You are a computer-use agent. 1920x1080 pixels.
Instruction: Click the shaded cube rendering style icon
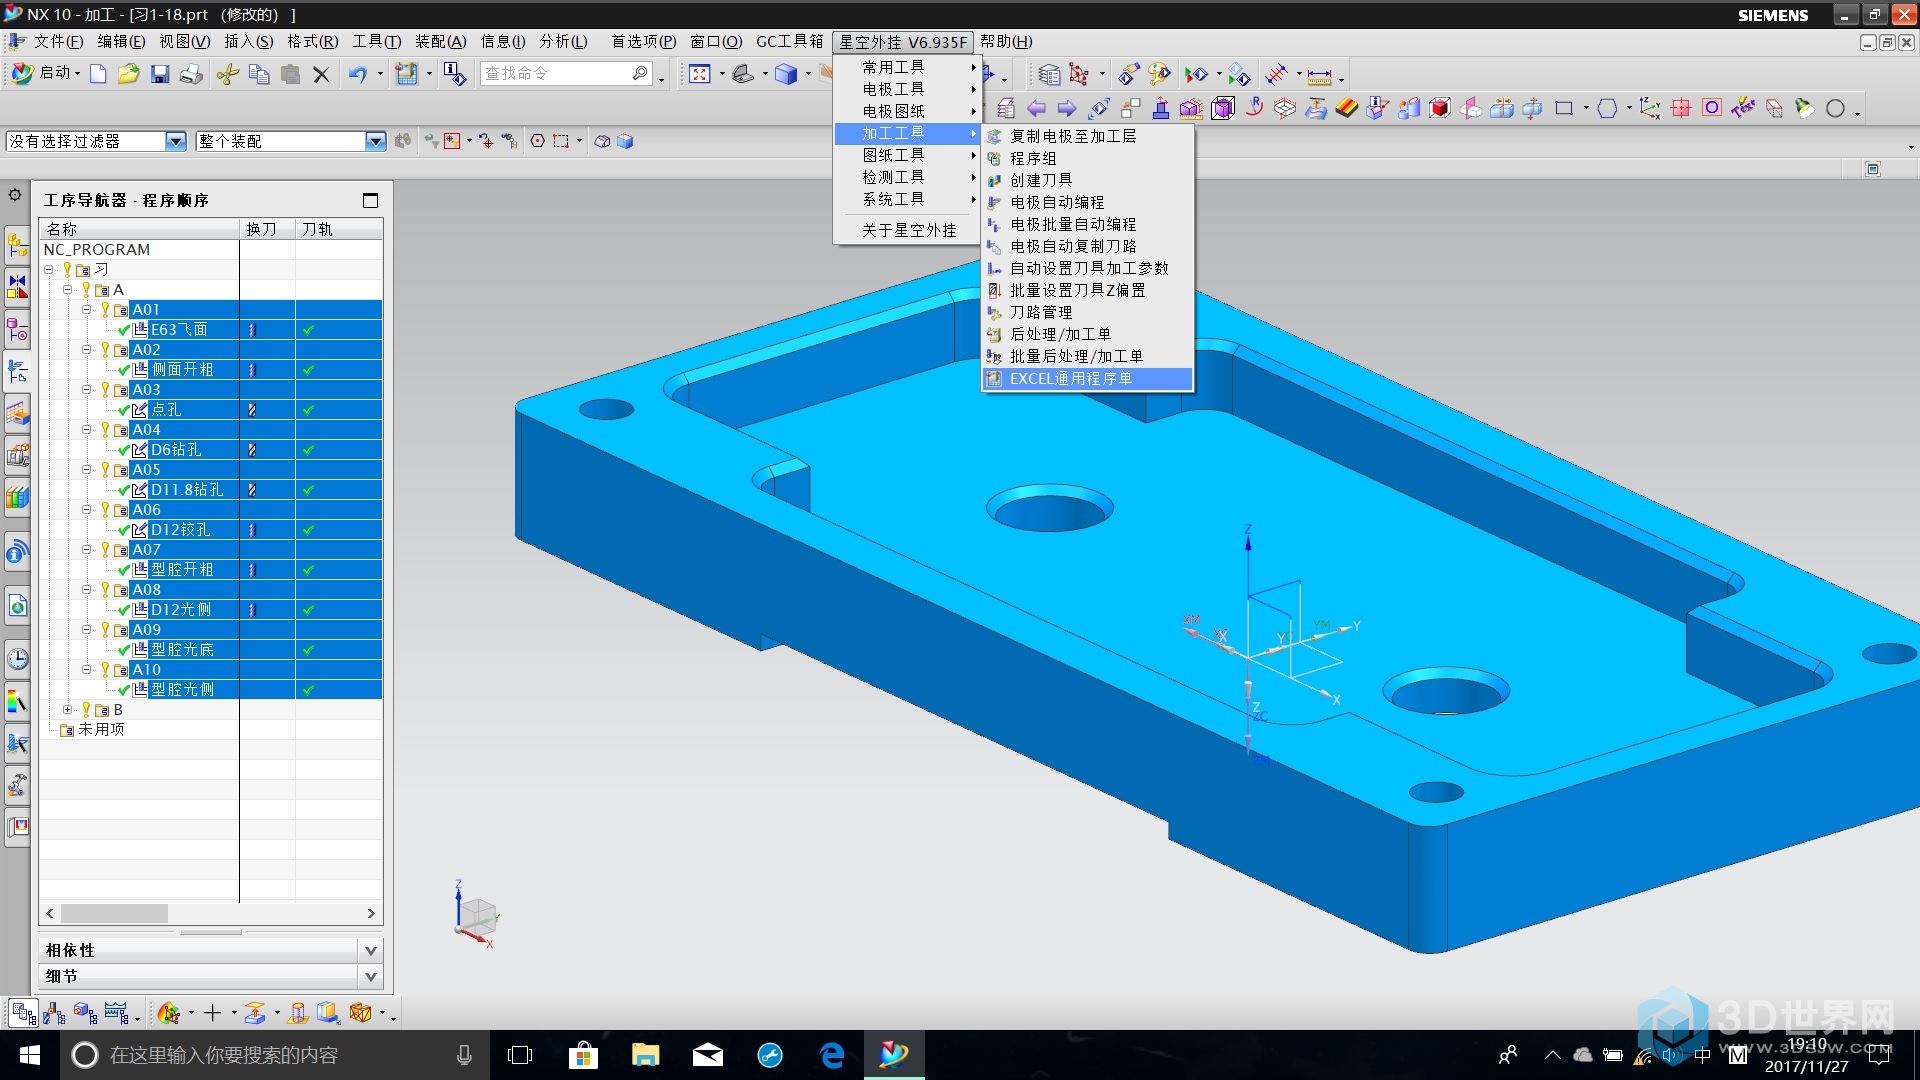[786, 74]
